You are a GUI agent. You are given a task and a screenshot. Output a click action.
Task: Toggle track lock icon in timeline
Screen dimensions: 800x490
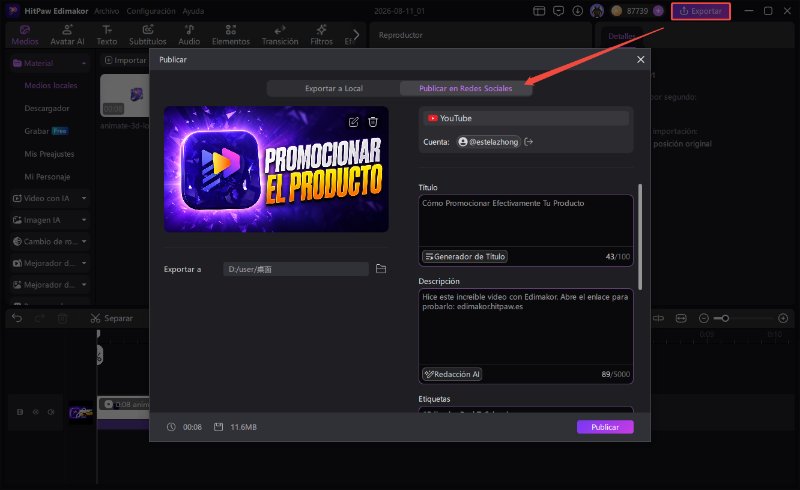20,412
